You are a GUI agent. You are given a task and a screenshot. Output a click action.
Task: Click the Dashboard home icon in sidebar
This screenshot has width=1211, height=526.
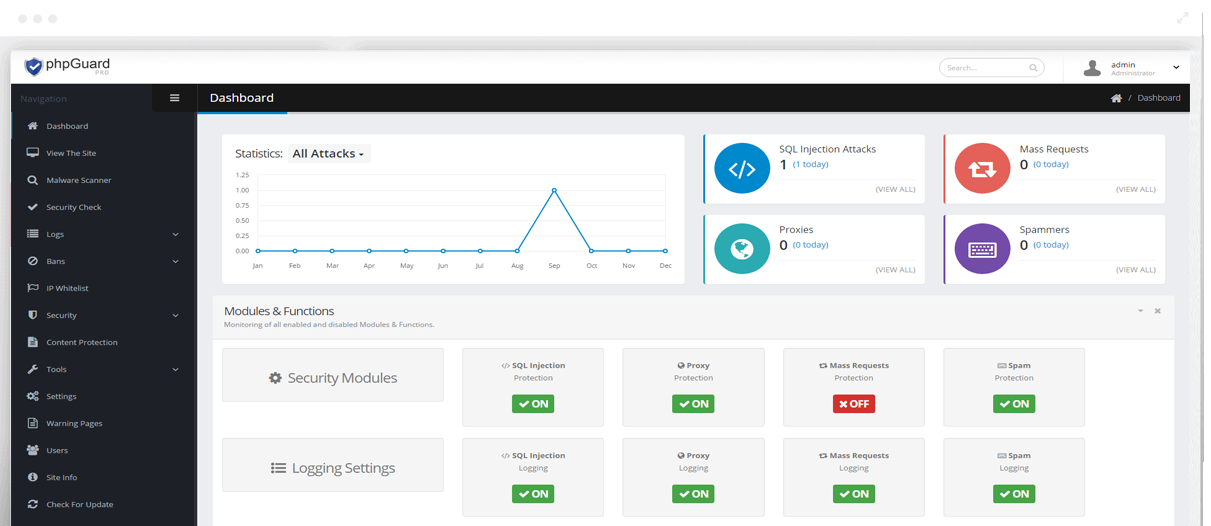point(33,126)
